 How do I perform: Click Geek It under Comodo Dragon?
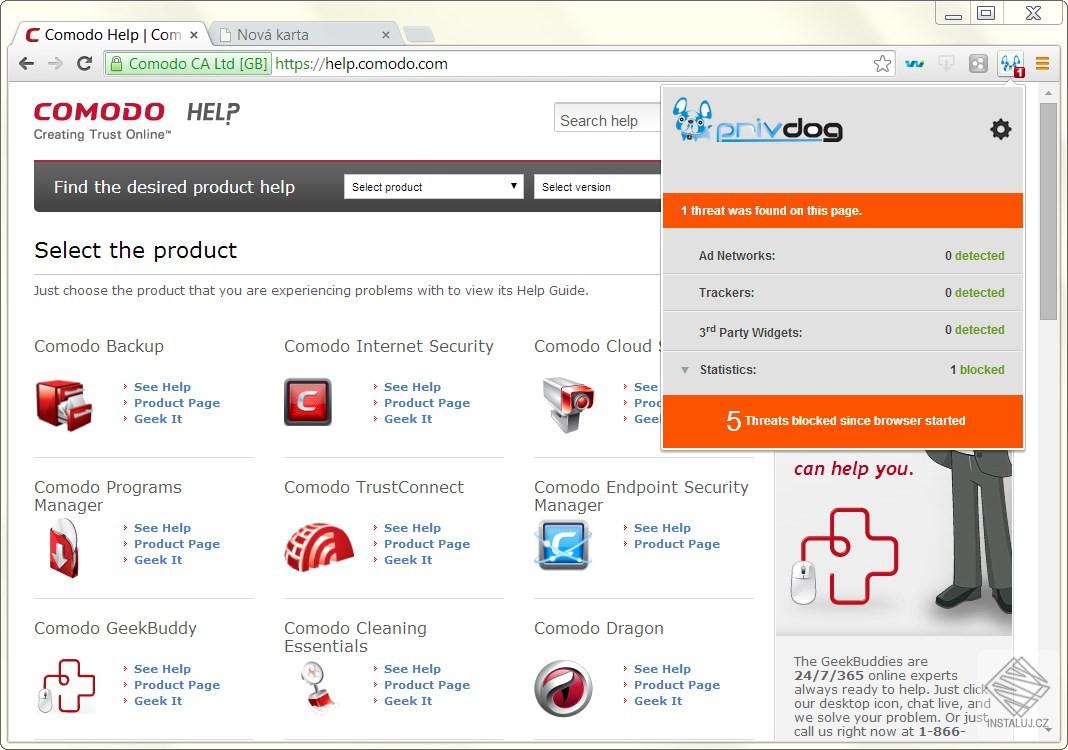[x=658, y=701]
